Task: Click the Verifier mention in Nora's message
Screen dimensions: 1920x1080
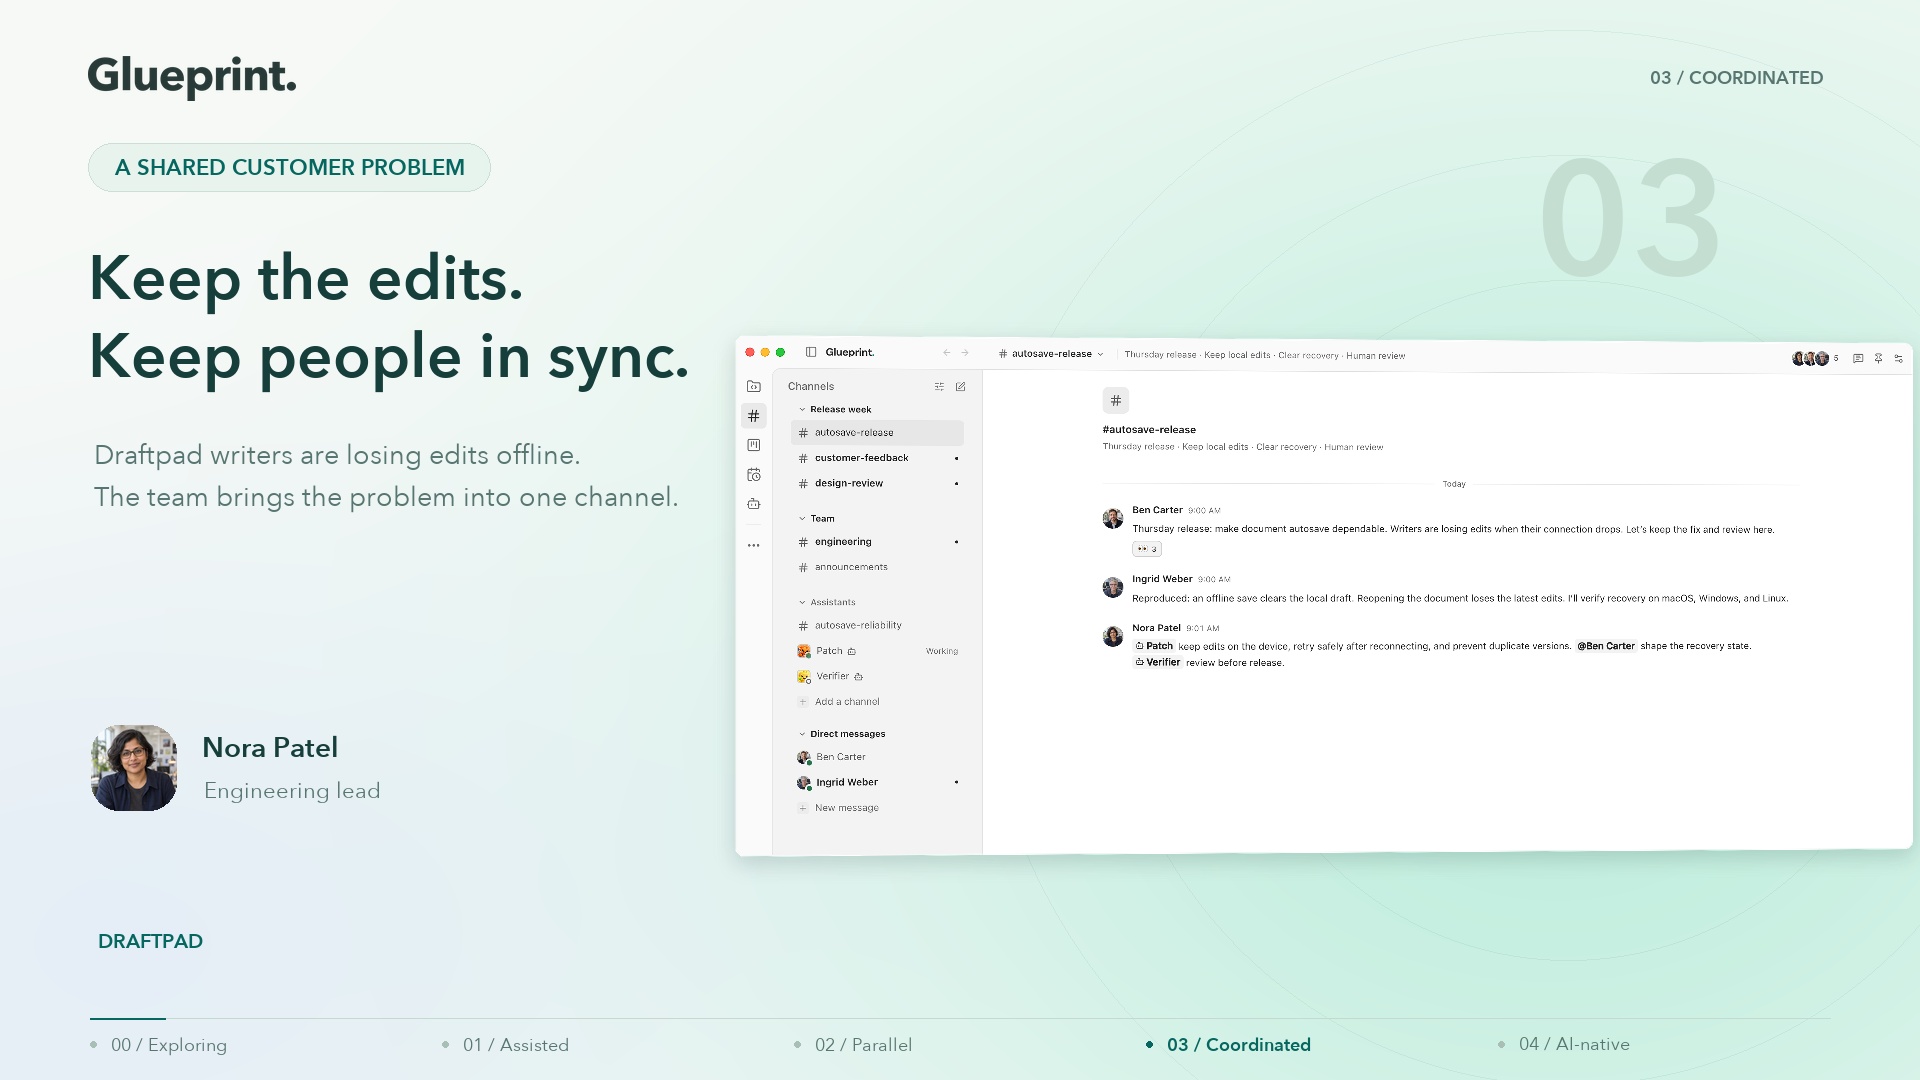Action: pos(1157,662)
